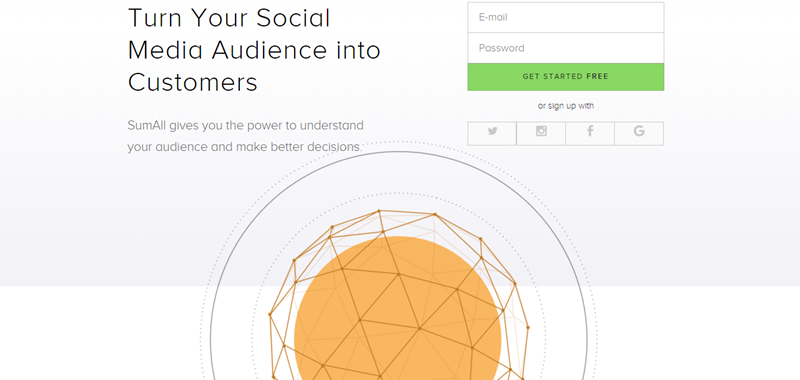Click the solid orange circle in the globe

398,326
